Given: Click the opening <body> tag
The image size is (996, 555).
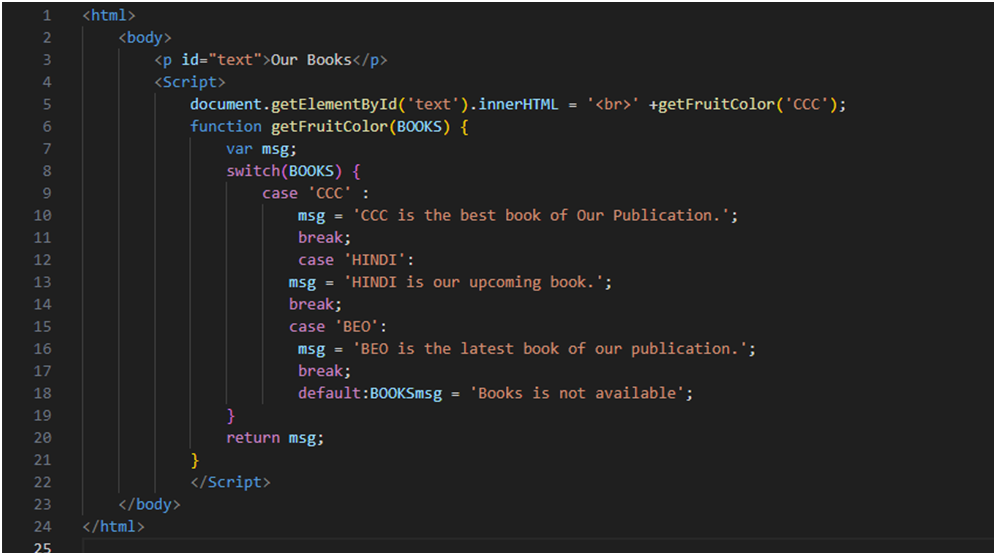Looking at the screenshot, I should (x=145, y=37).
